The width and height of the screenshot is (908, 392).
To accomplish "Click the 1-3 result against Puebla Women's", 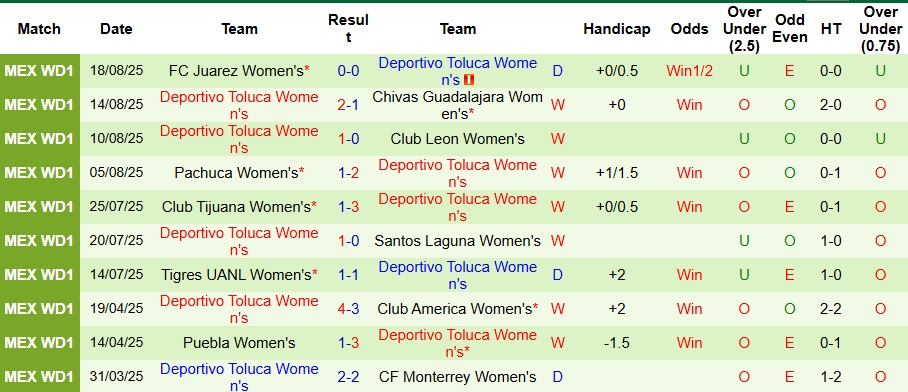I will pos(349,343).
